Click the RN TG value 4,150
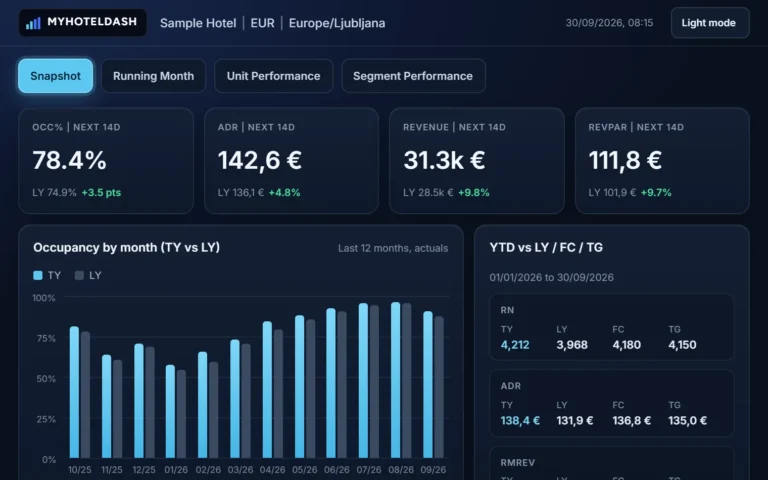Image resolution: width=768 pixels, height=480 pixels. tap(682, 345)
